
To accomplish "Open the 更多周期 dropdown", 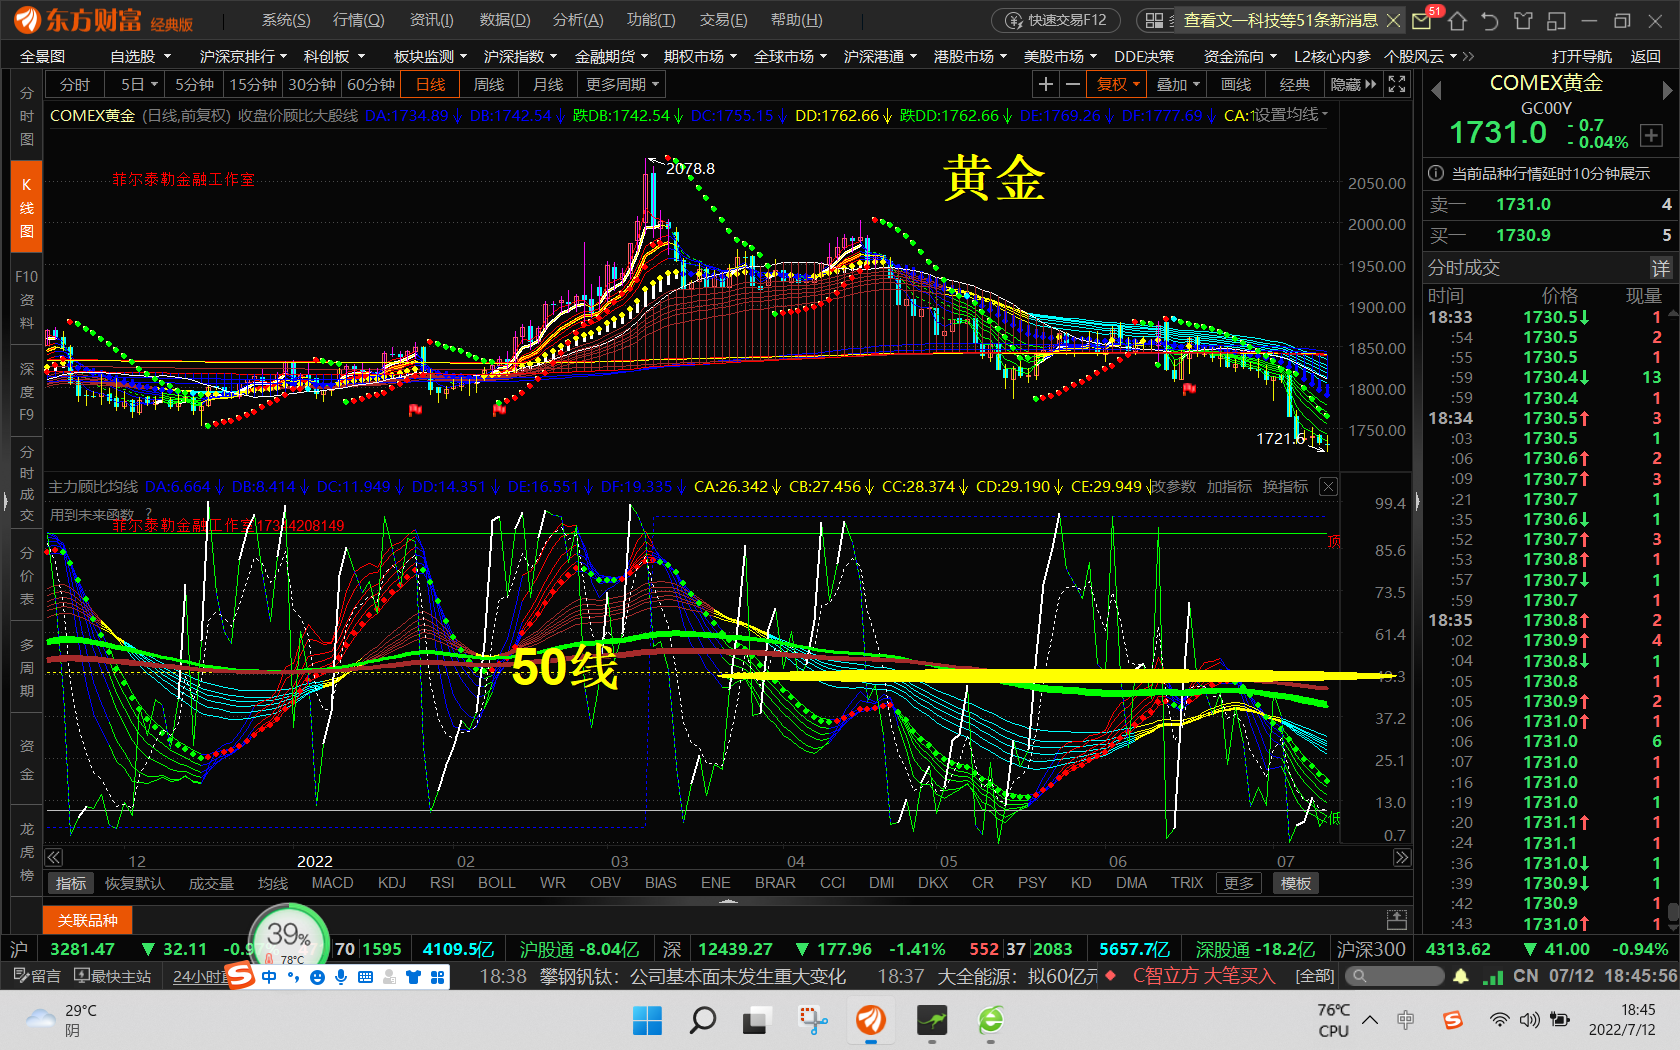I will click(623, 85).
